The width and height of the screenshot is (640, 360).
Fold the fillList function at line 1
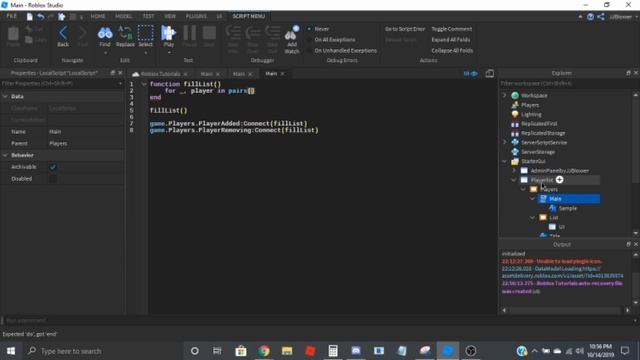(144, 84)
